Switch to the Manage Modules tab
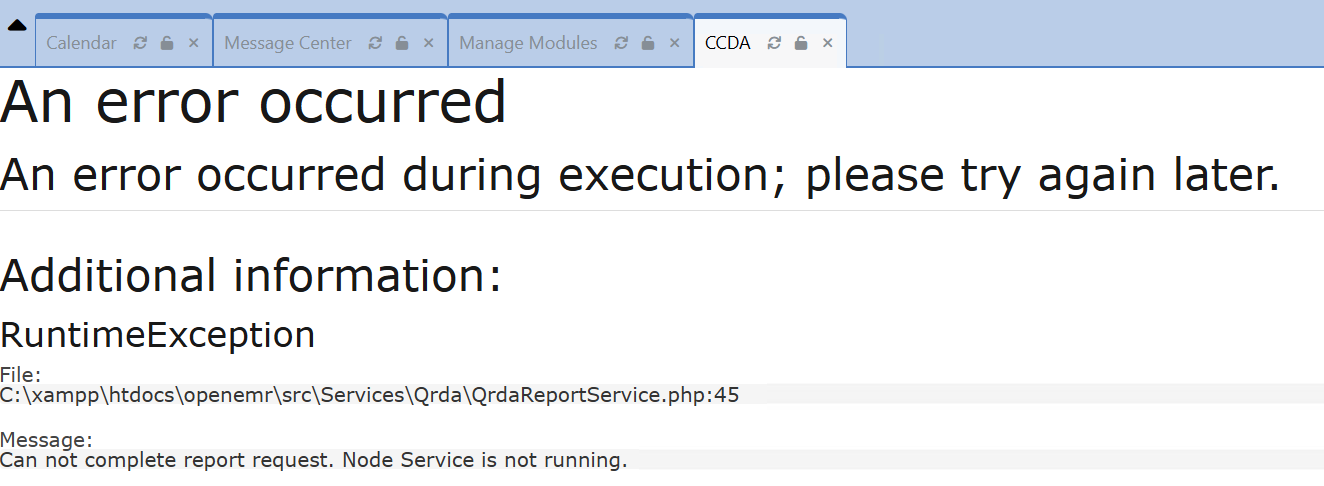This screenshot has height=486, width=1324. tap(528, 43)
